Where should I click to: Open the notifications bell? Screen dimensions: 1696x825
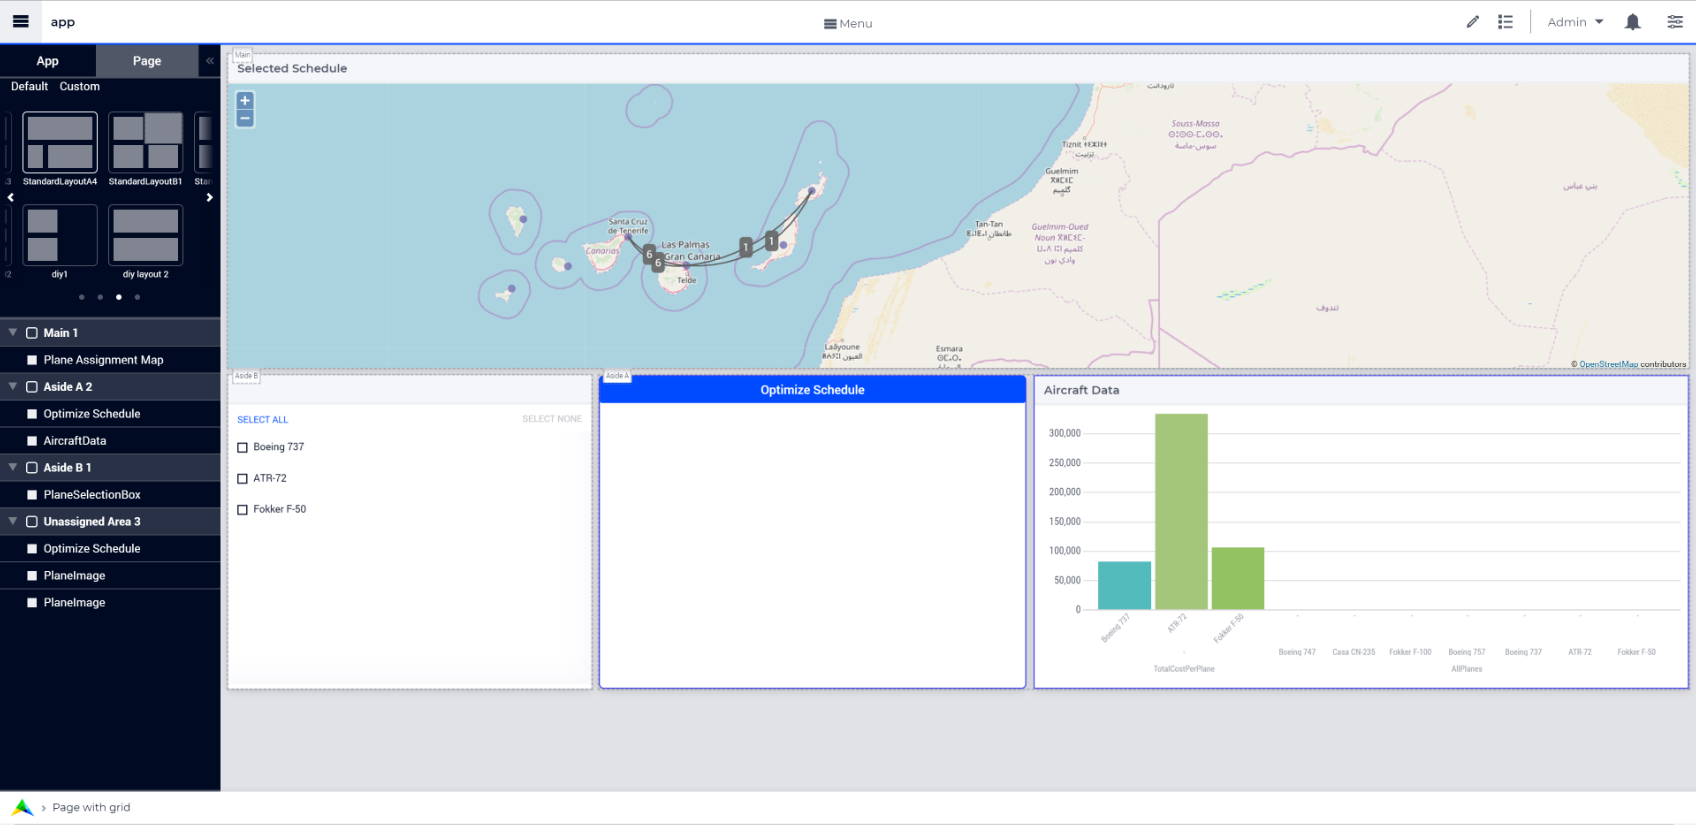pos(1633,22)
